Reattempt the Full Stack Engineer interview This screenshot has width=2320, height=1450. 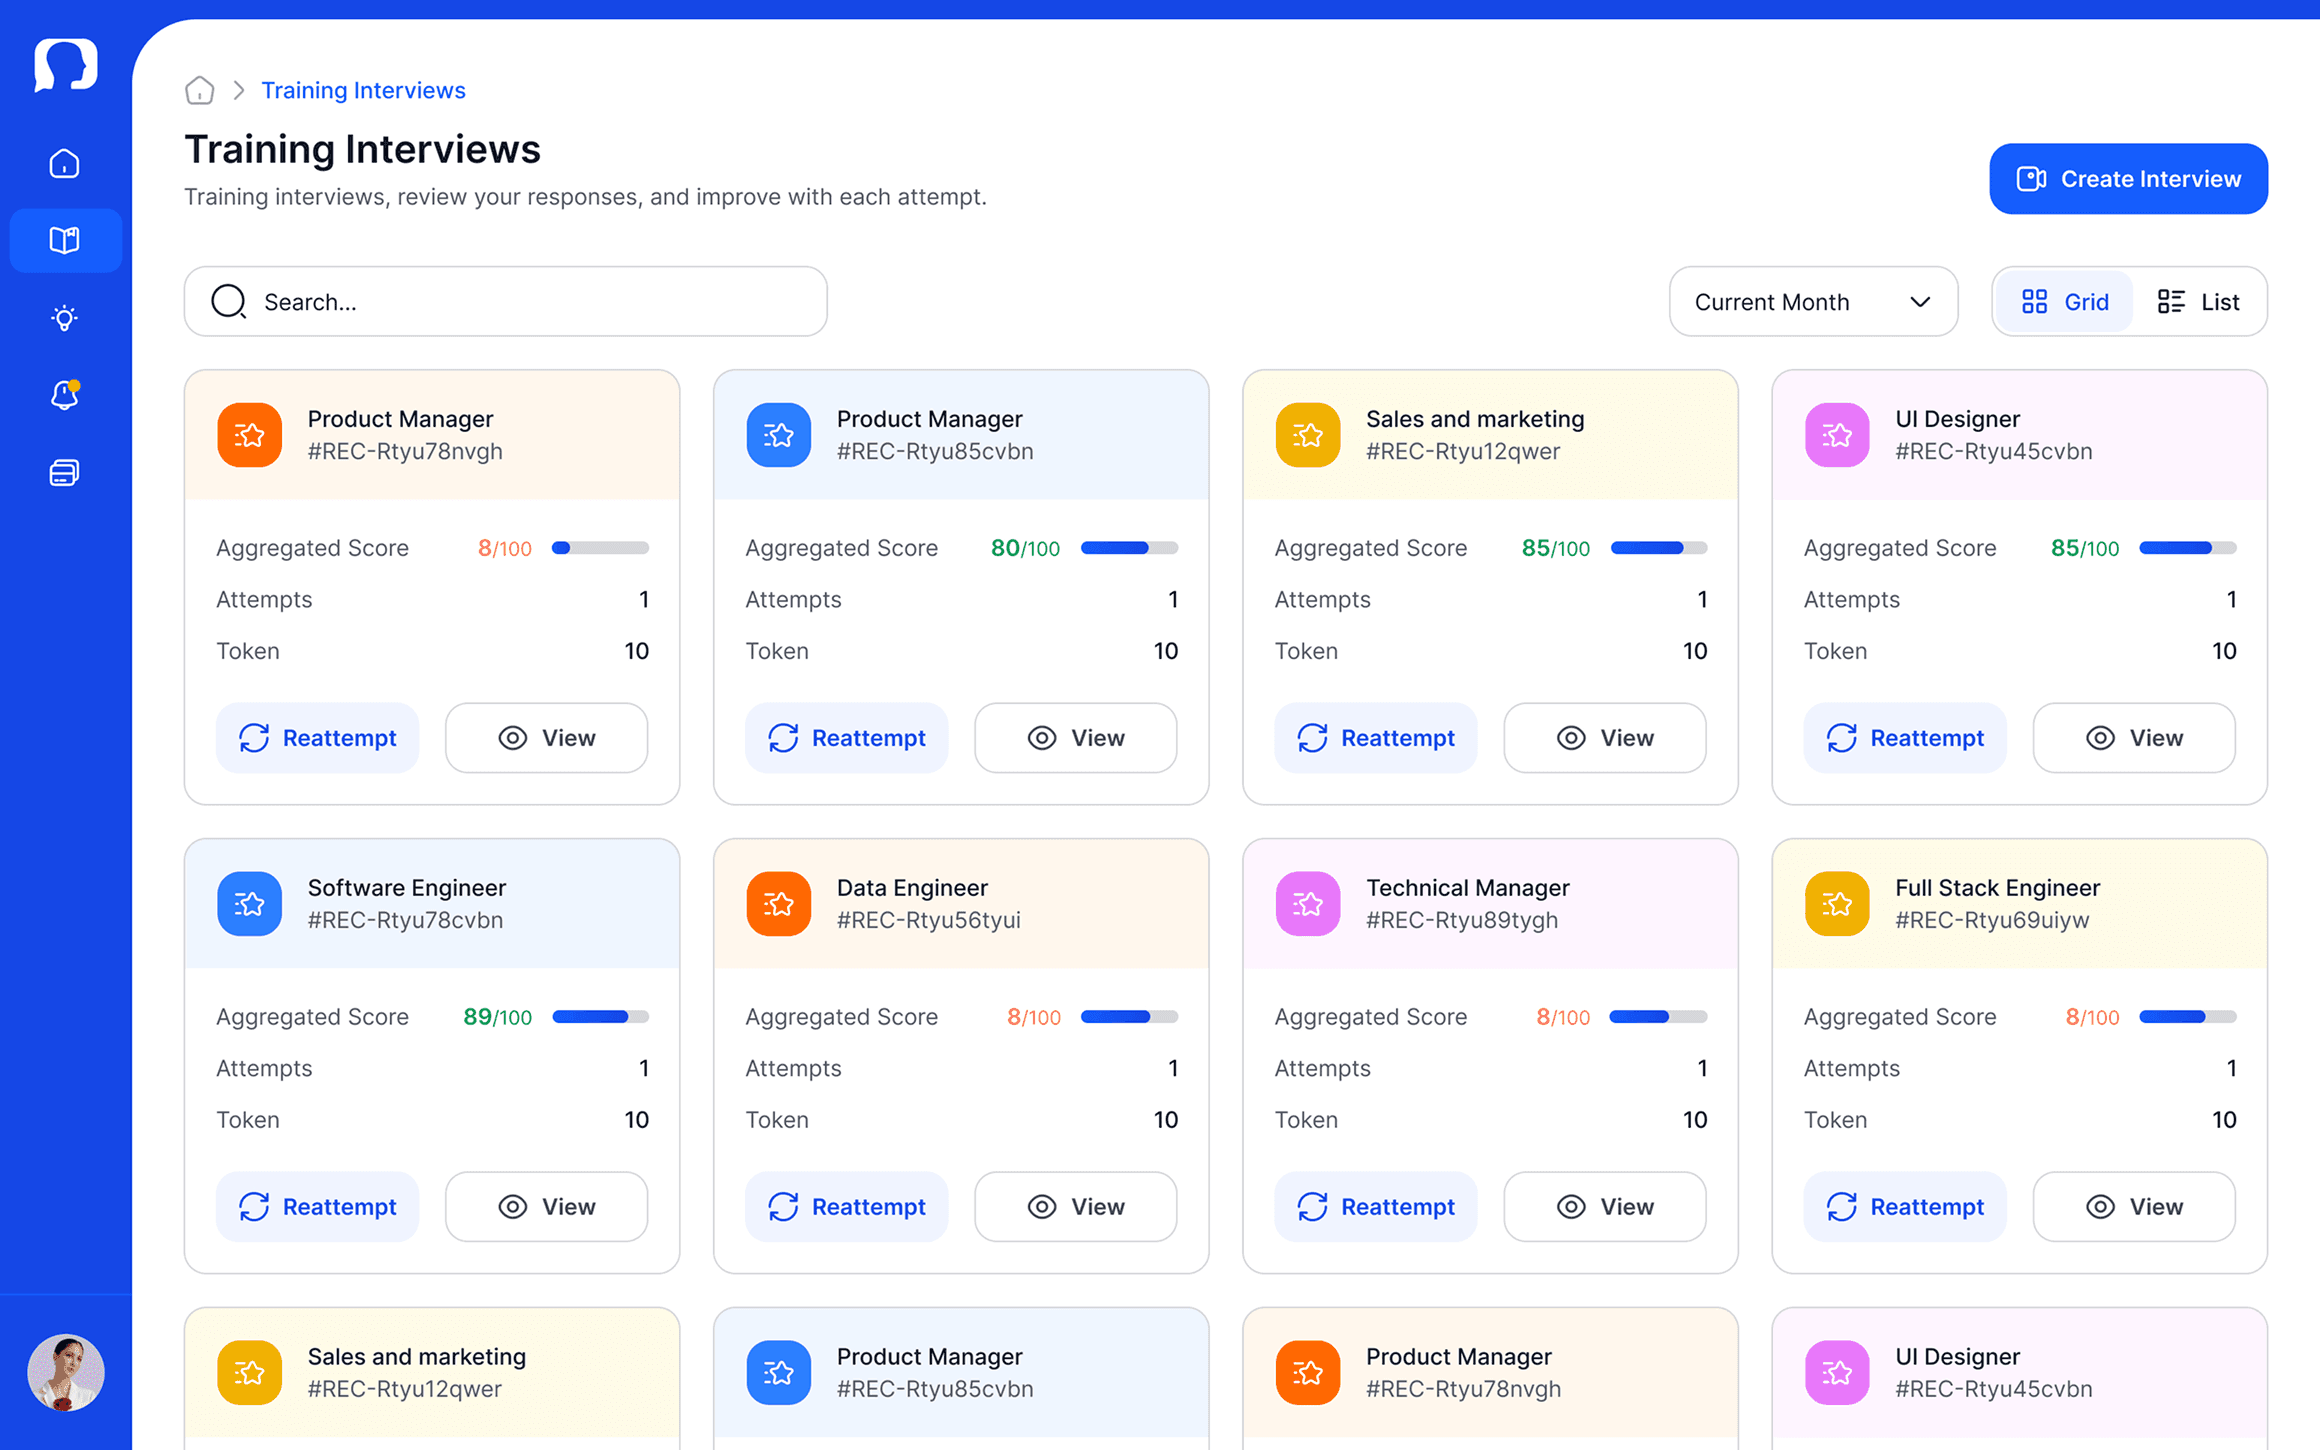(1905, 1207)
